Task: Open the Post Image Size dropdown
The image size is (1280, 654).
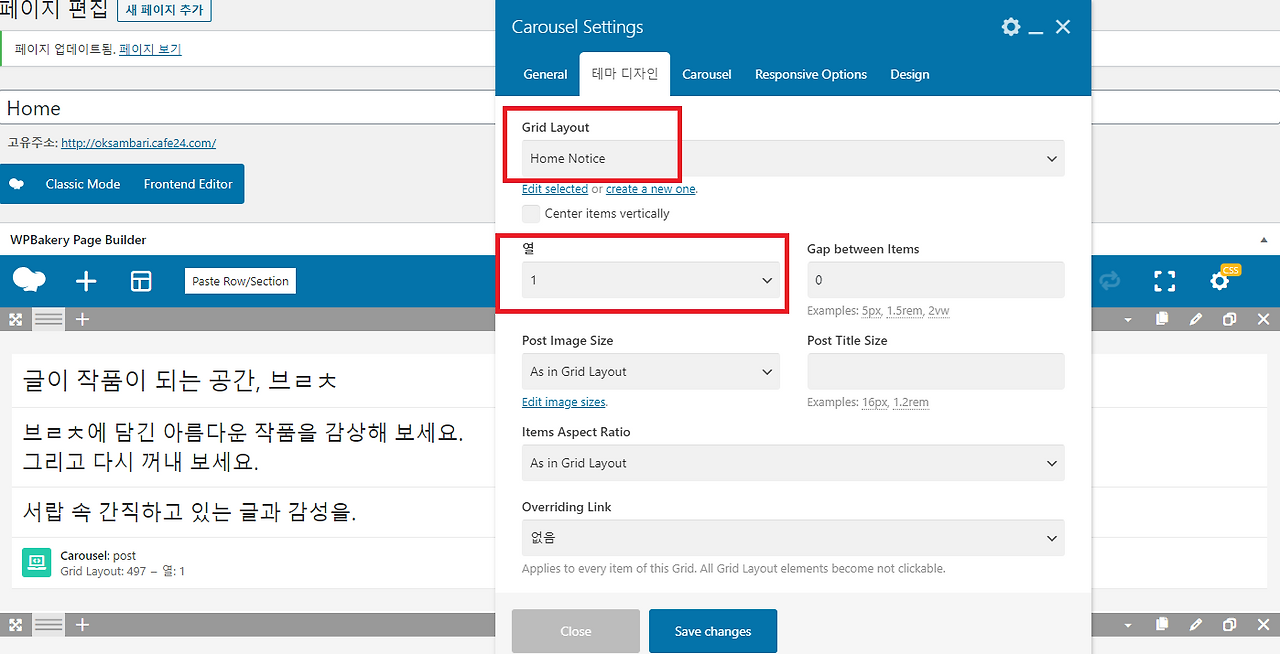Action: coord(651,372)
